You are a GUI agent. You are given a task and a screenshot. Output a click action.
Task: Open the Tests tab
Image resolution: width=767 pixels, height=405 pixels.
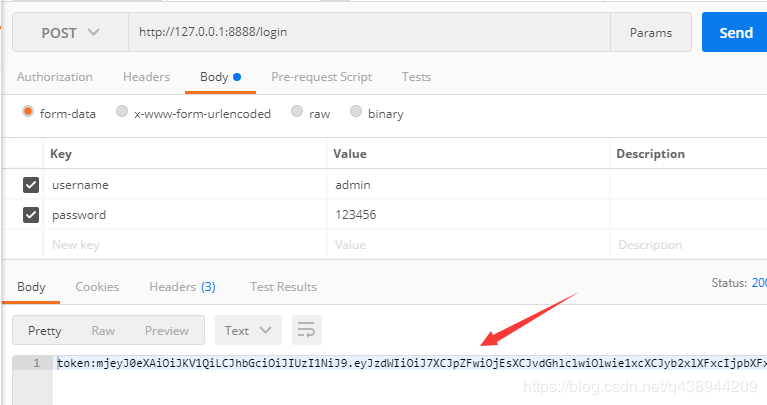coord(416,77)
